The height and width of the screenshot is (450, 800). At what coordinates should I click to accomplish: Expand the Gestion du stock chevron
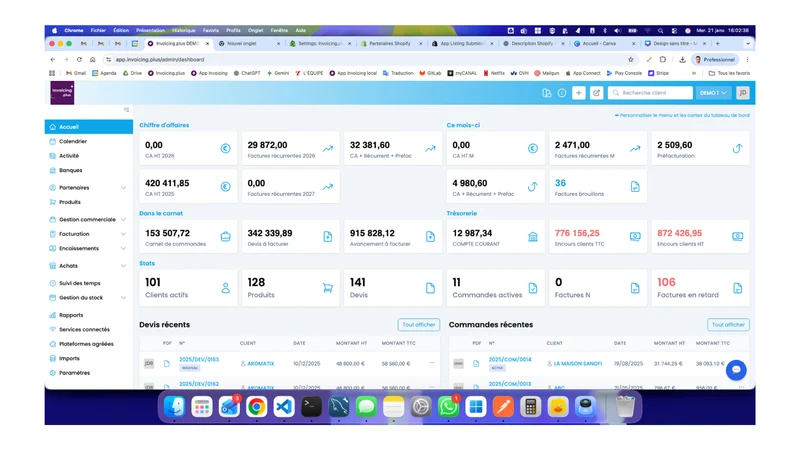coord(123,297)
